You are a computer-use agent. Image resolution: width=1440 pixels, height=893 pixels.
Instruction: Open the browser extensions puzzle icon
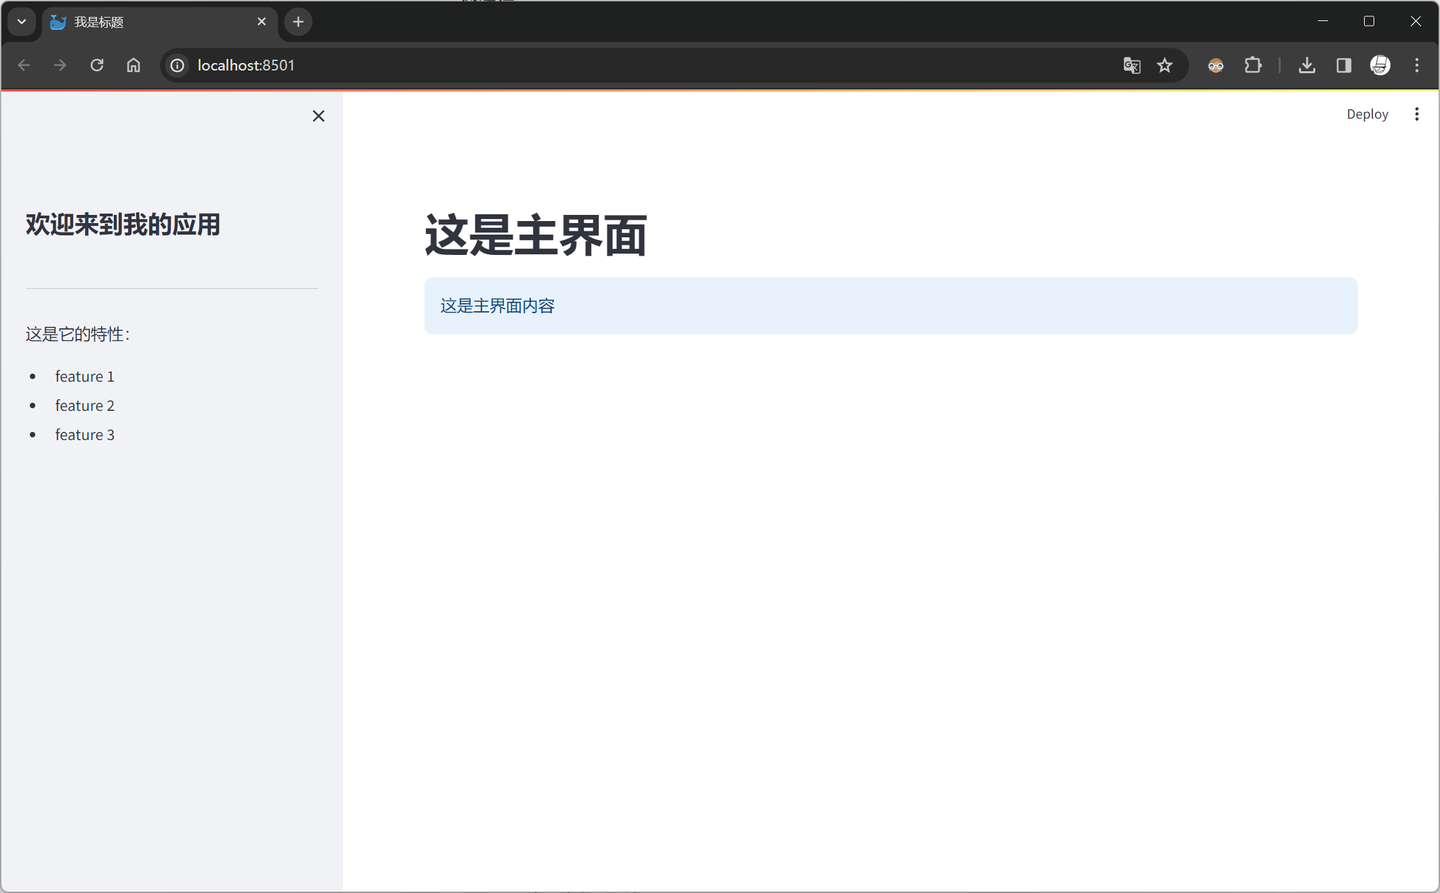[x=1253, y=65]
